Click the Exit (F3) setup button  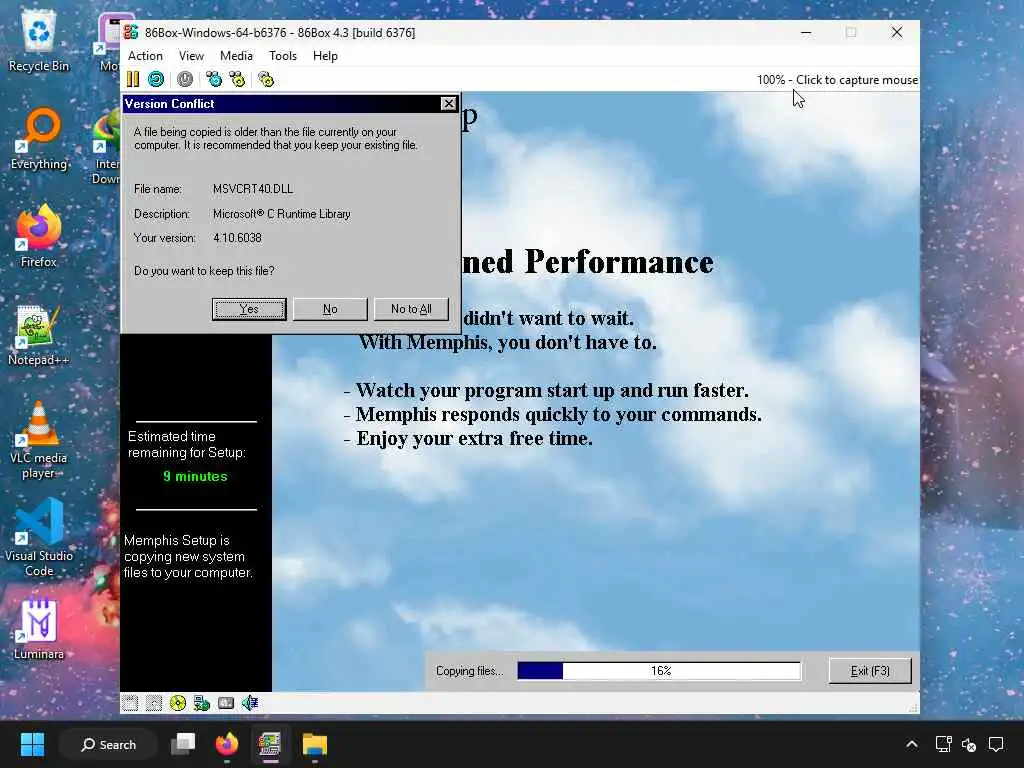pos(870,671)
